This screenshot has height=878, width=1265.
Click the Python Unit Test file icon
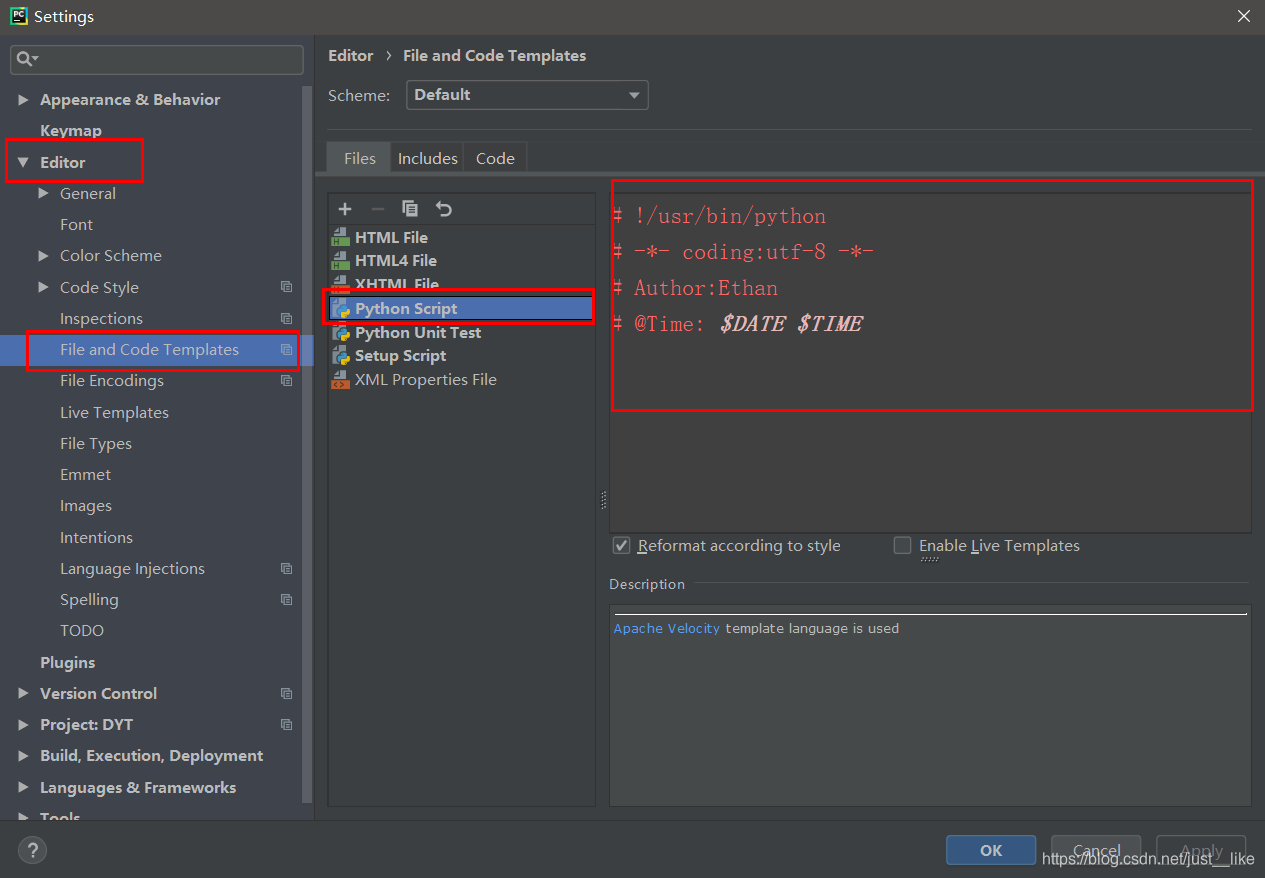pos(340,333)
